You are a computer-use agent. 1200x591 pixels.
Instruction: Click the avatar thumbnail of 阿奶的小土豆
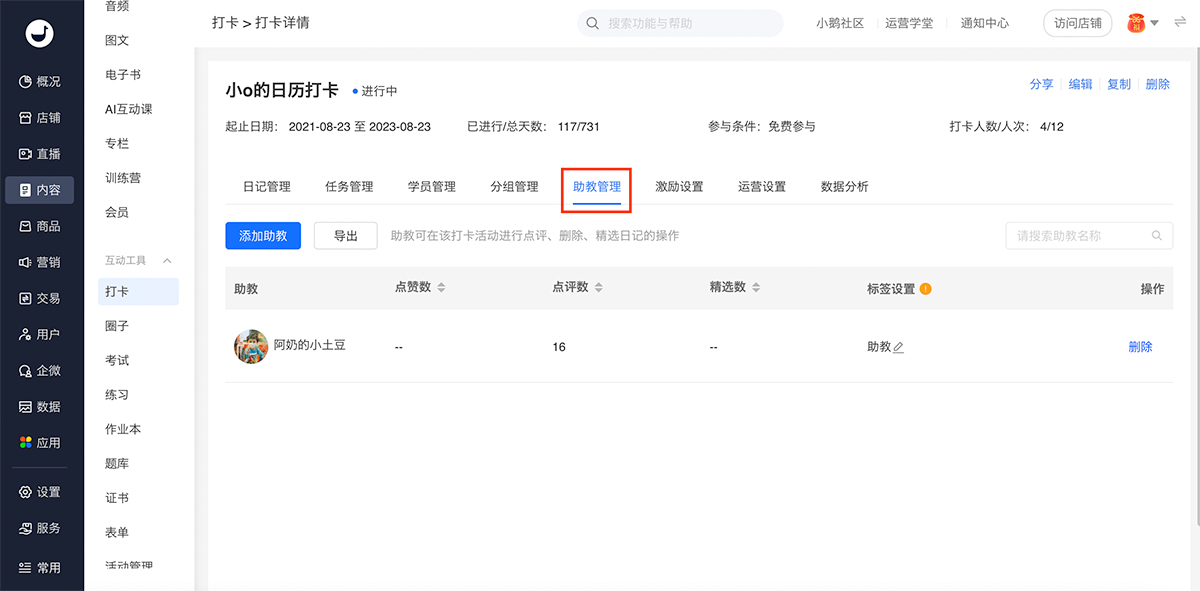click(251, 346)
